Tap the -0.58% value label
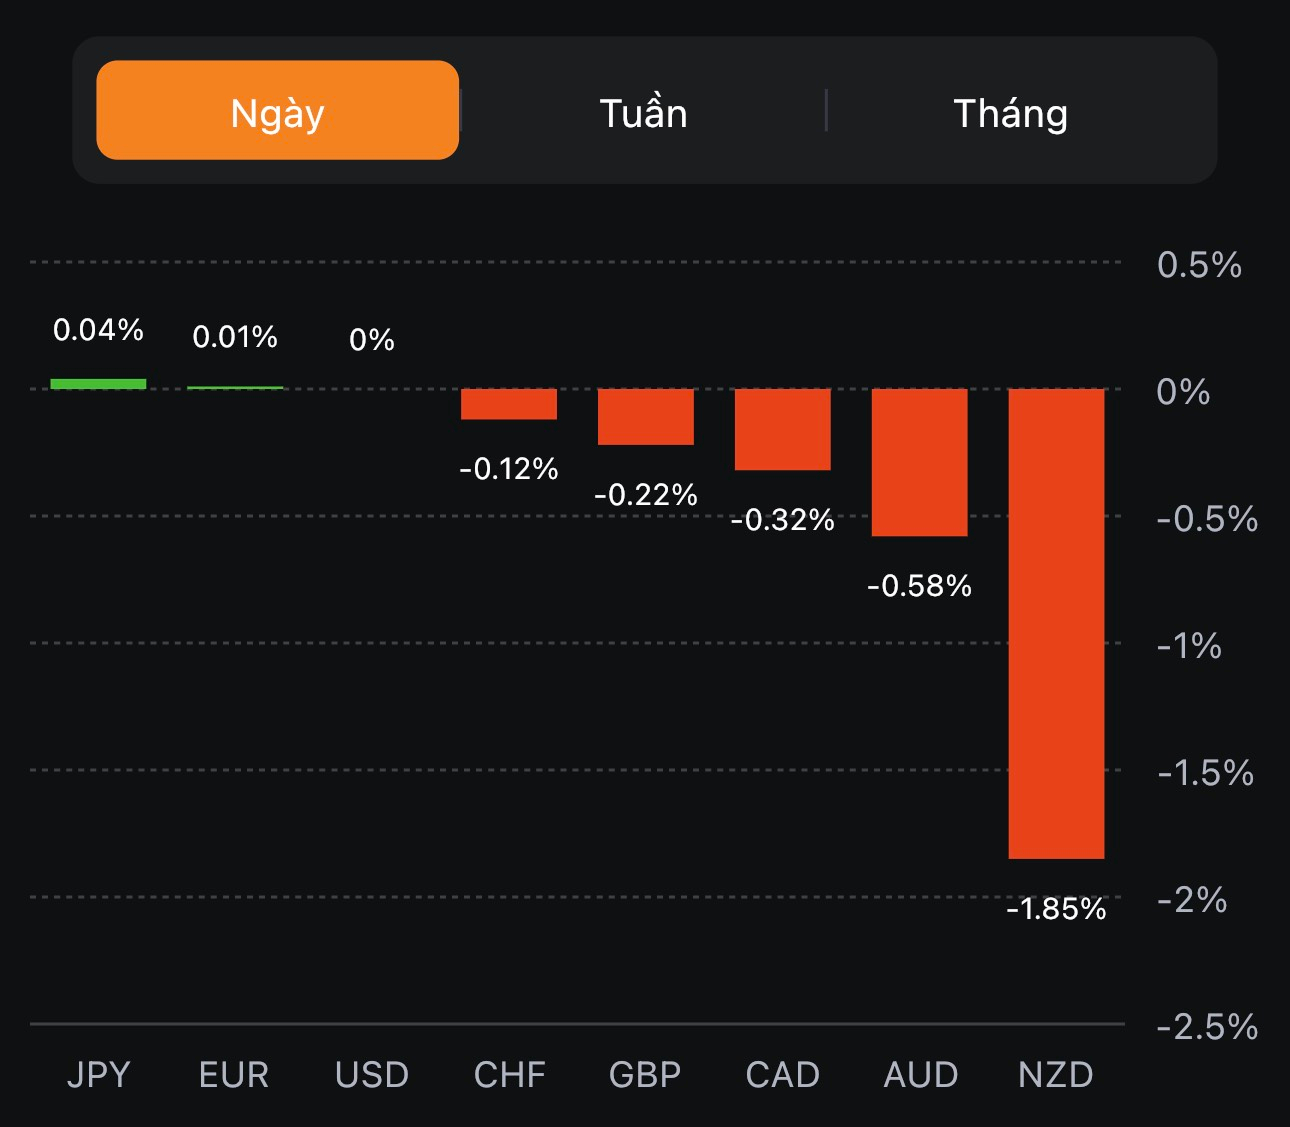The height and width of the screenshot is (1127, 1290). (919, 586)
